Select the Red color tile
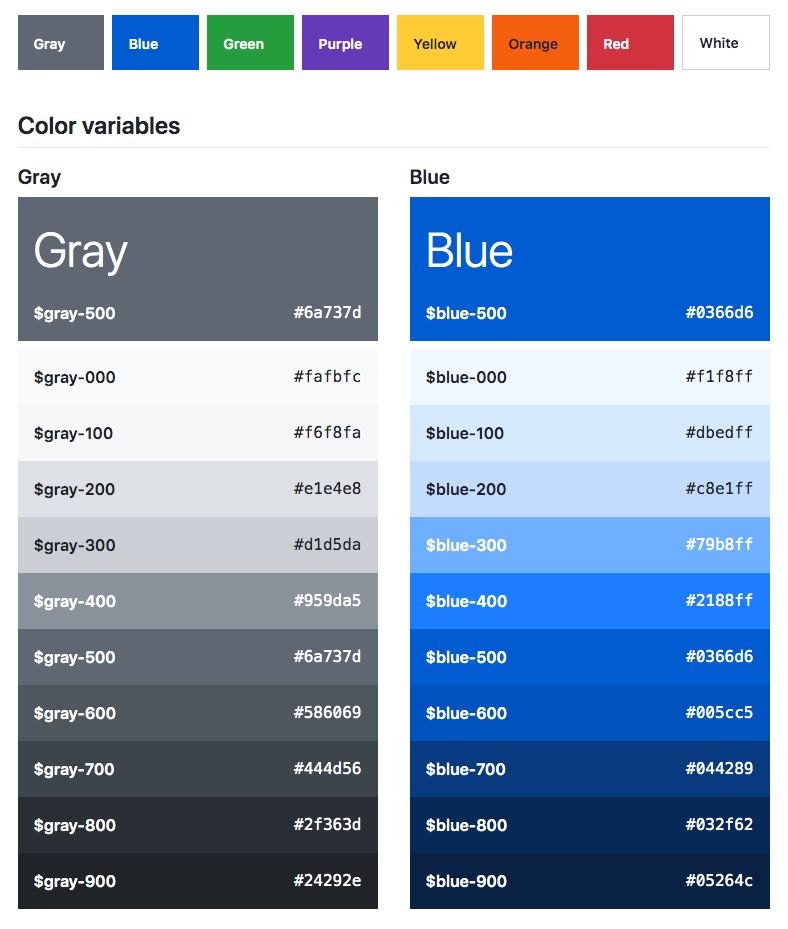Image resolution: width=788 pixels, height=929 pixels. point(630,43)
